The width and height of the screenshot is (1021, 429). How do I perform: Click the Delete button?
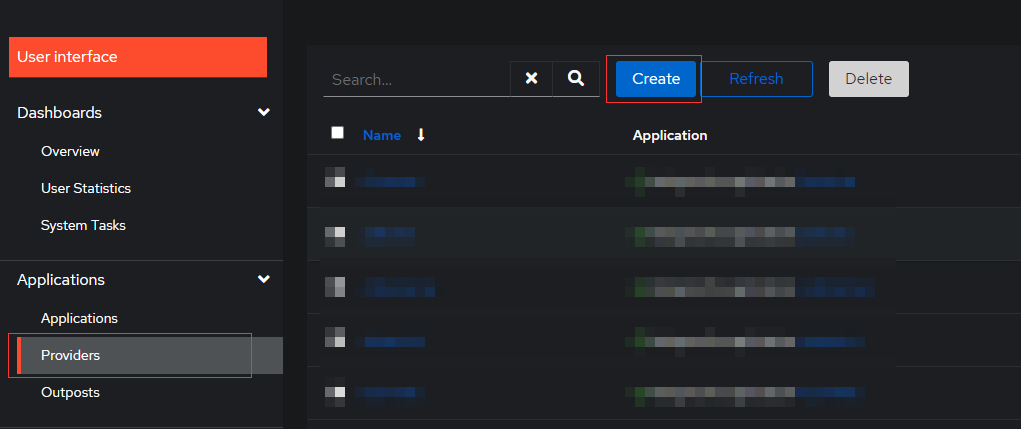869,79
